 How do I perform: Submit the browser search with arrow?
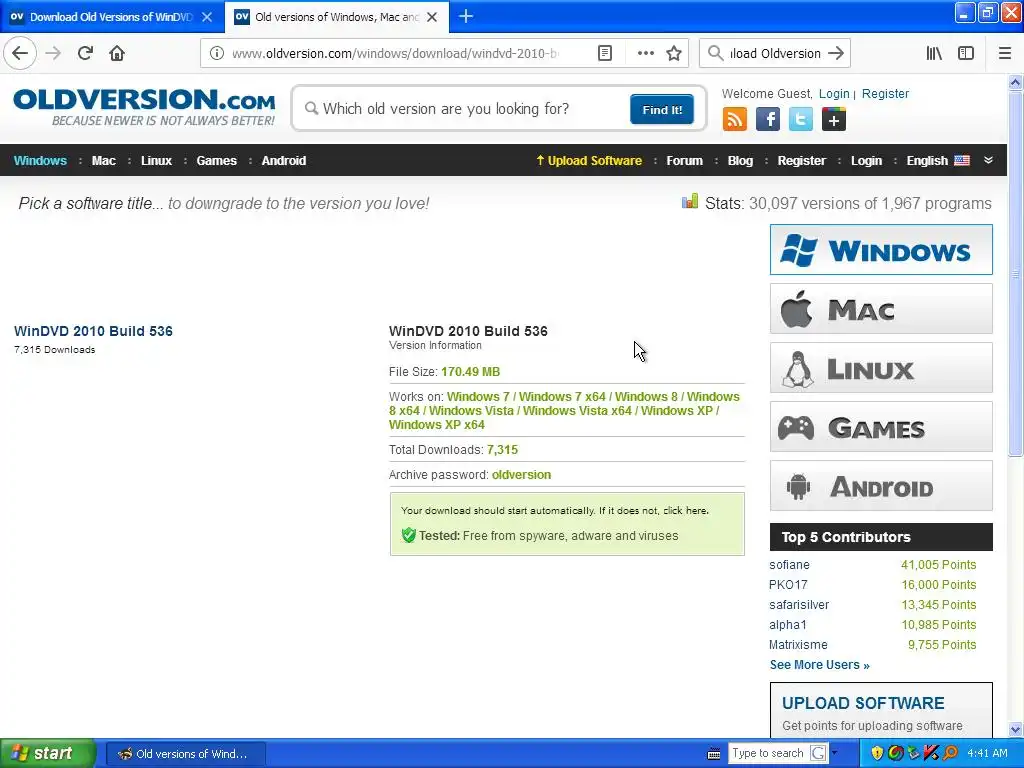click(836, 54)
